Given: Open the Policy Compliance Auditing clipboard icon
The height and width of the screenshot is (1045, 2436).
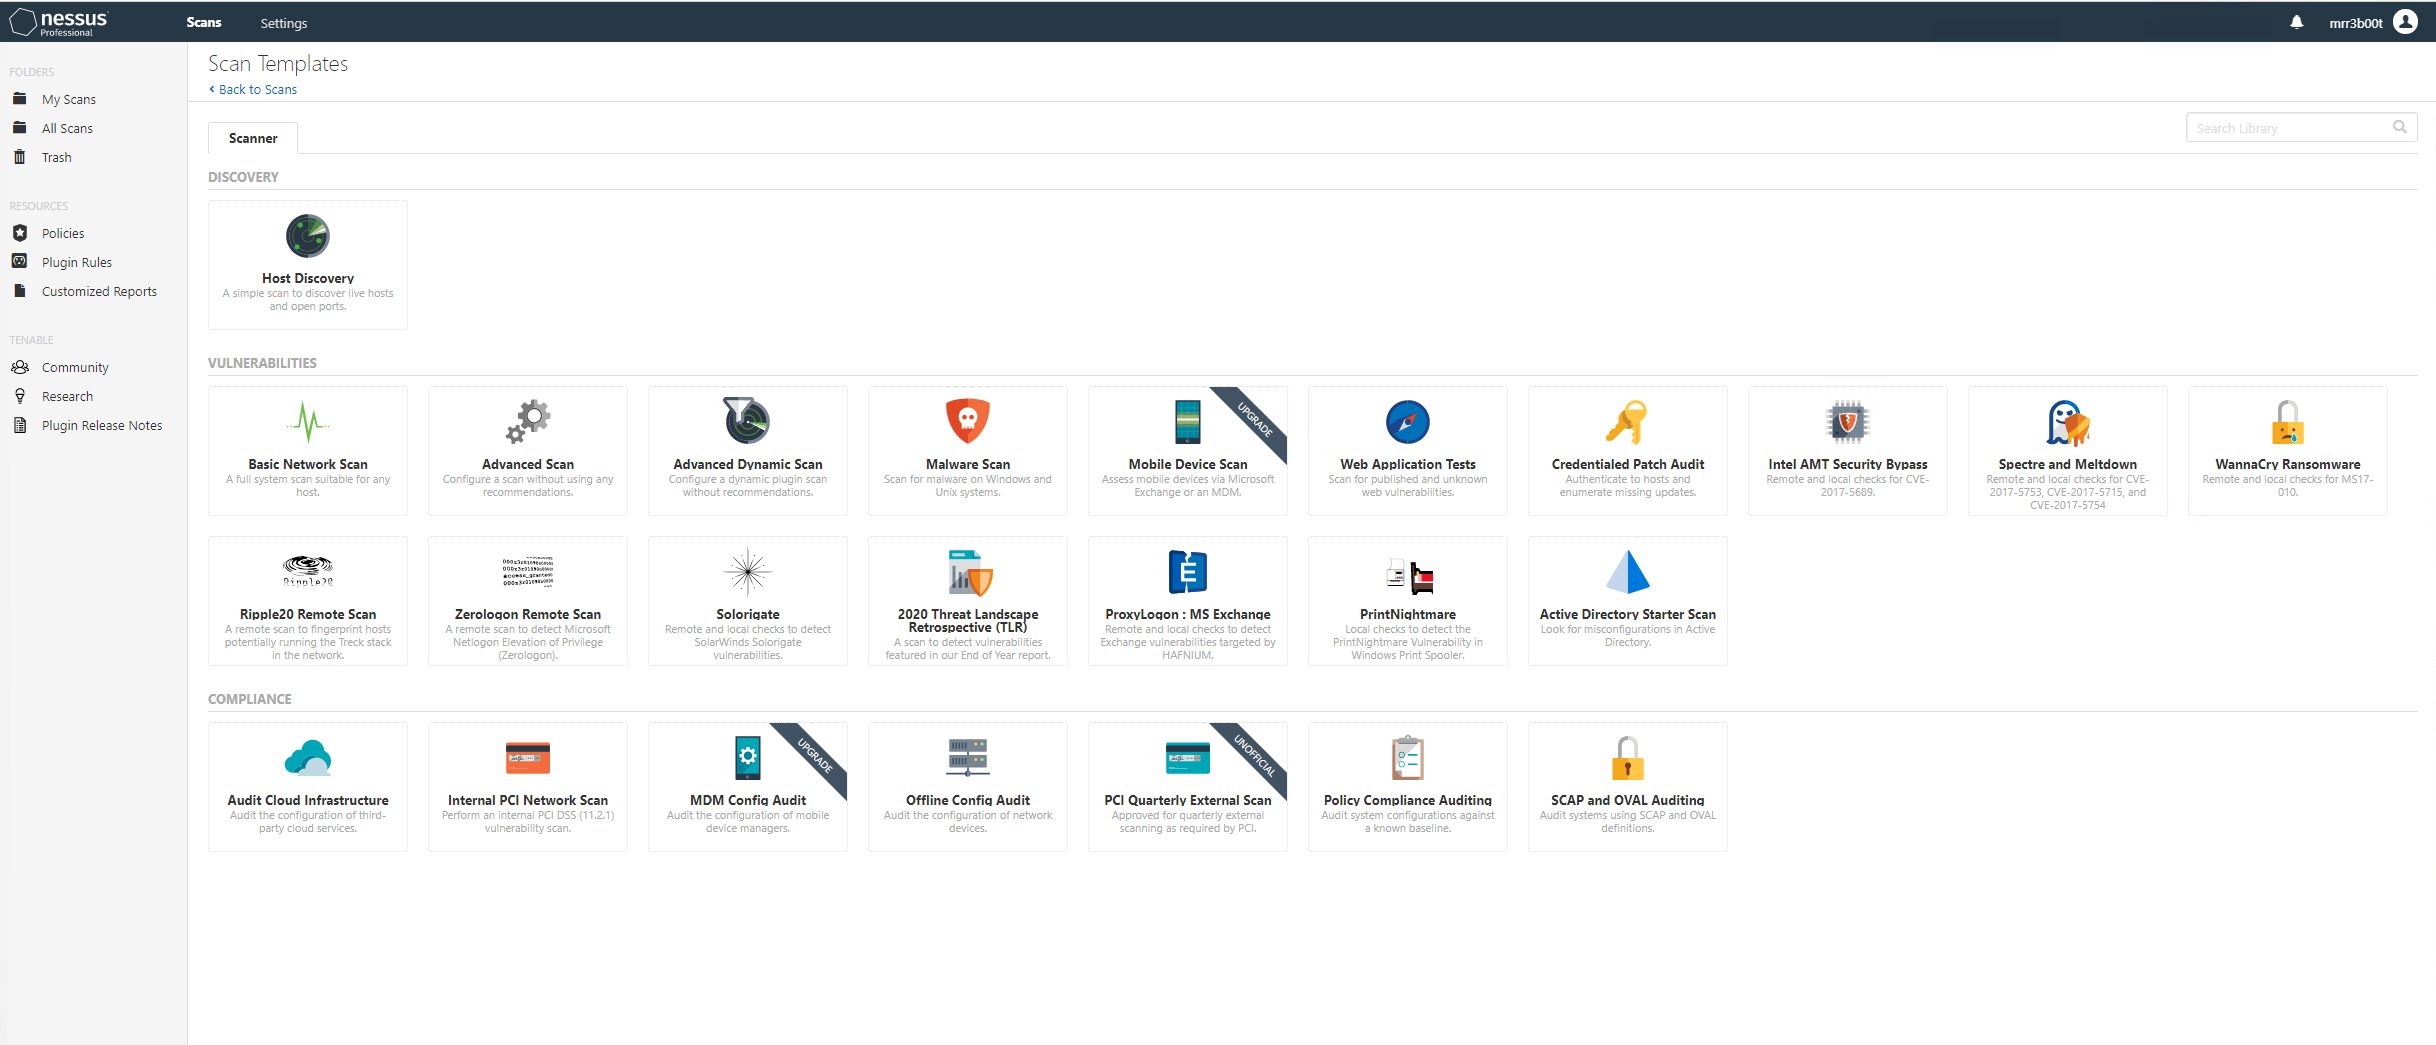Looking at the screenshot, I should point(1408,757).
